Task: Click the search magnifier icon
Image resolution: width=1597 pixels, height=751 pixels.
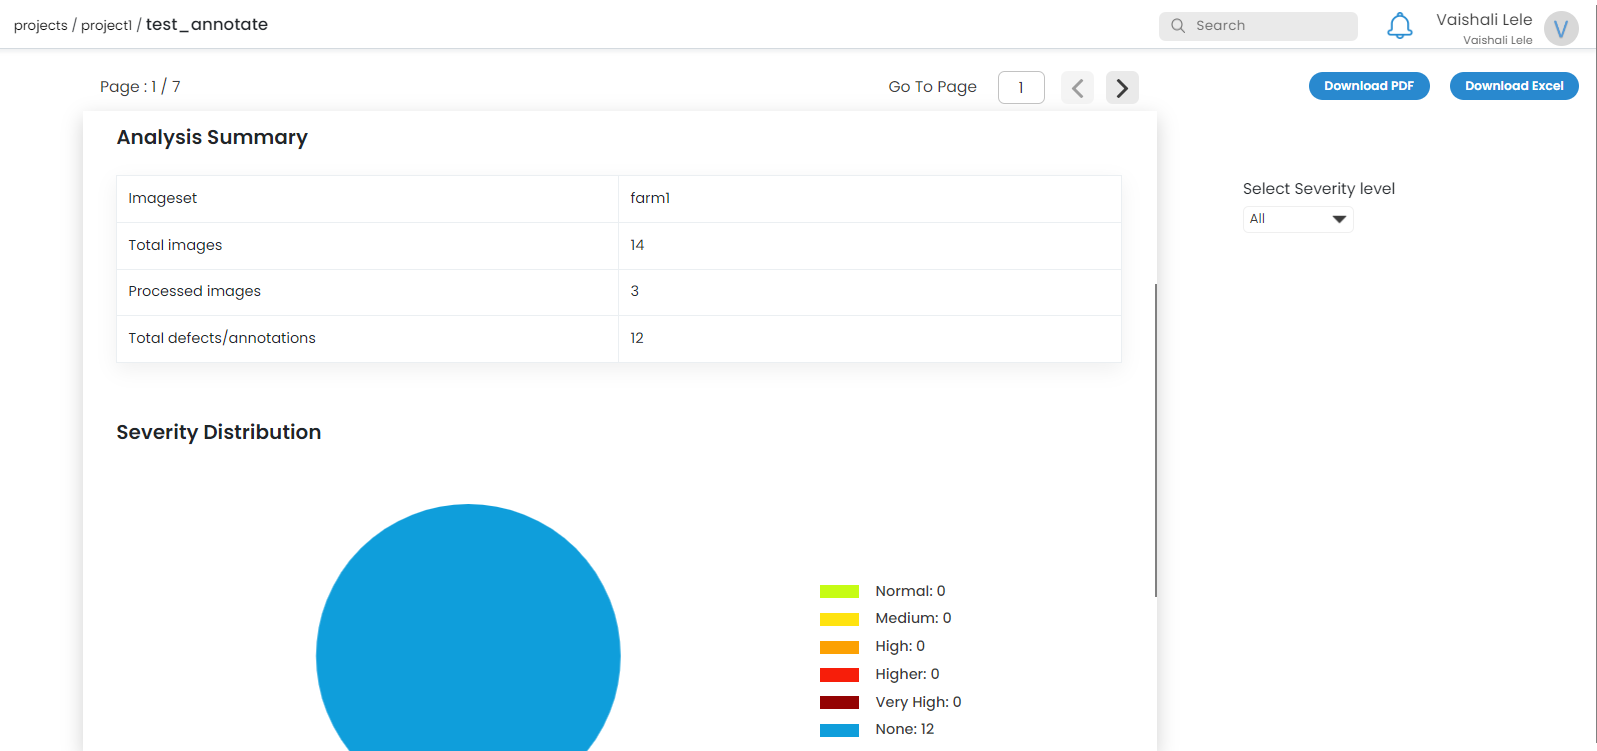Action: tap(1178, 26)
